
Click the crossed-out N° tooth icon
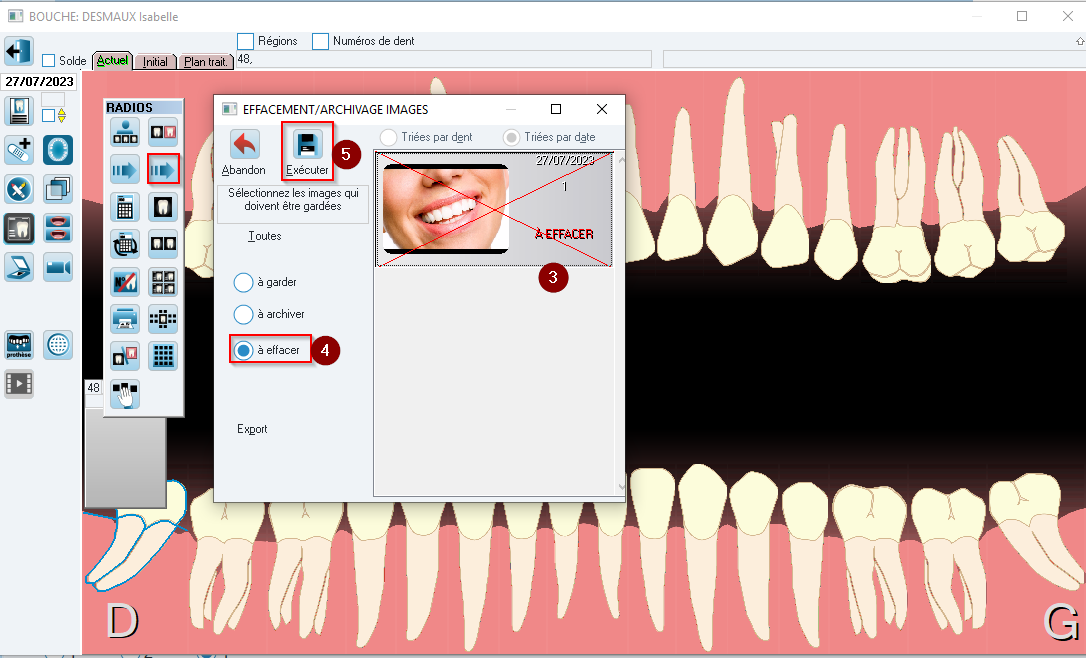point(125,281)
